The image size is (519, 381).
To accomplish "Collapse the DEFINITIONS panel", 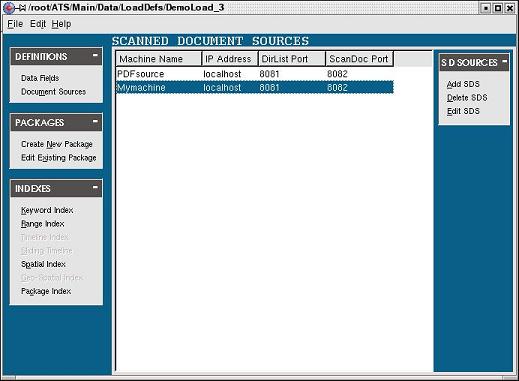I will click(95, 55).
